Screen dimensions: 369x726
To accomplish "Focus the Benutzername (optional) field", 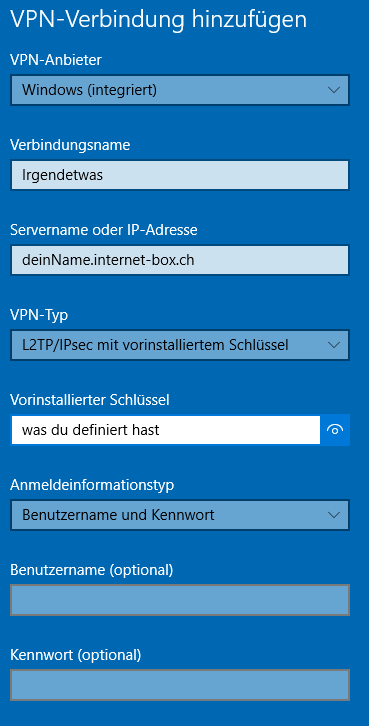I will tap(180, 600).
